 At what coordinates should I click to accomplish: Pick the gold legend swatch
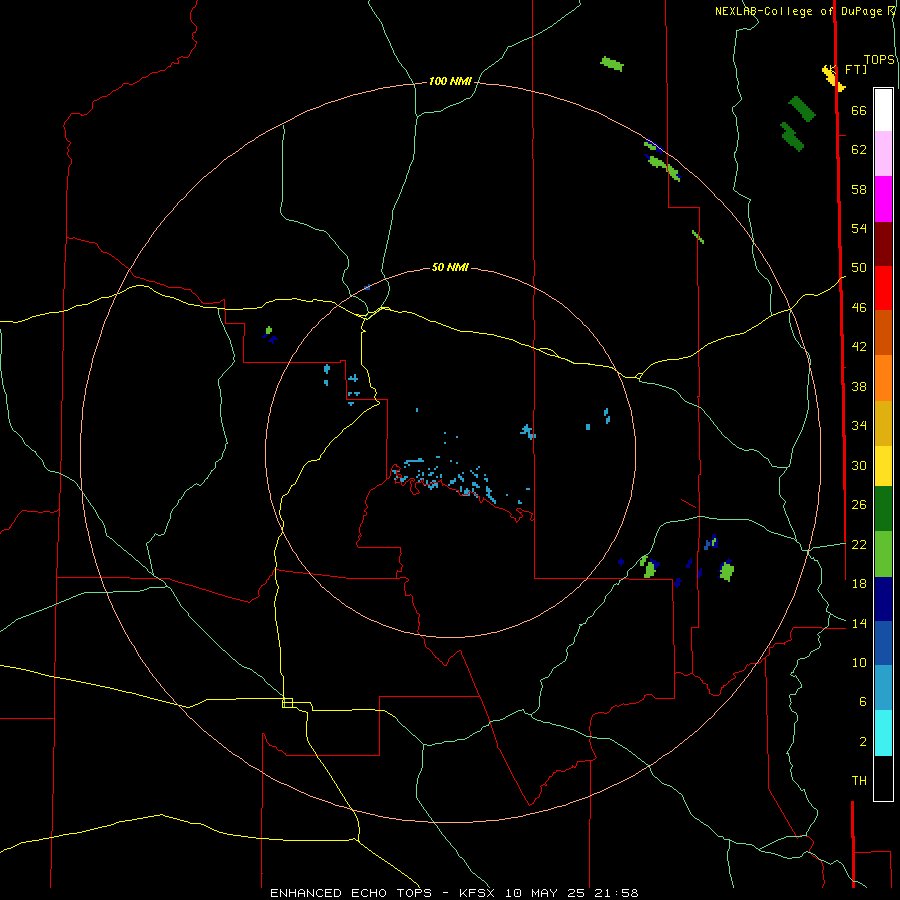[883, 423]
